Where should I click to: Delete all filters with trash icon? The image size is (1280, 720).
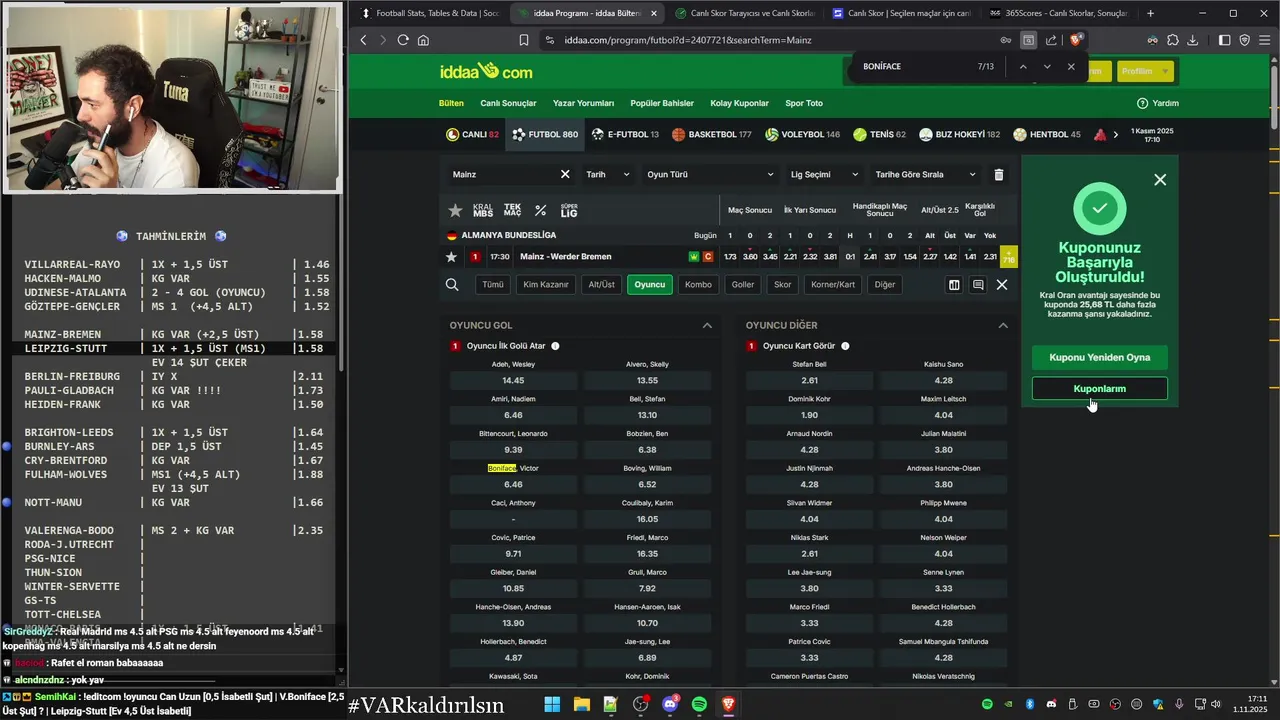(x=998, y=174)
